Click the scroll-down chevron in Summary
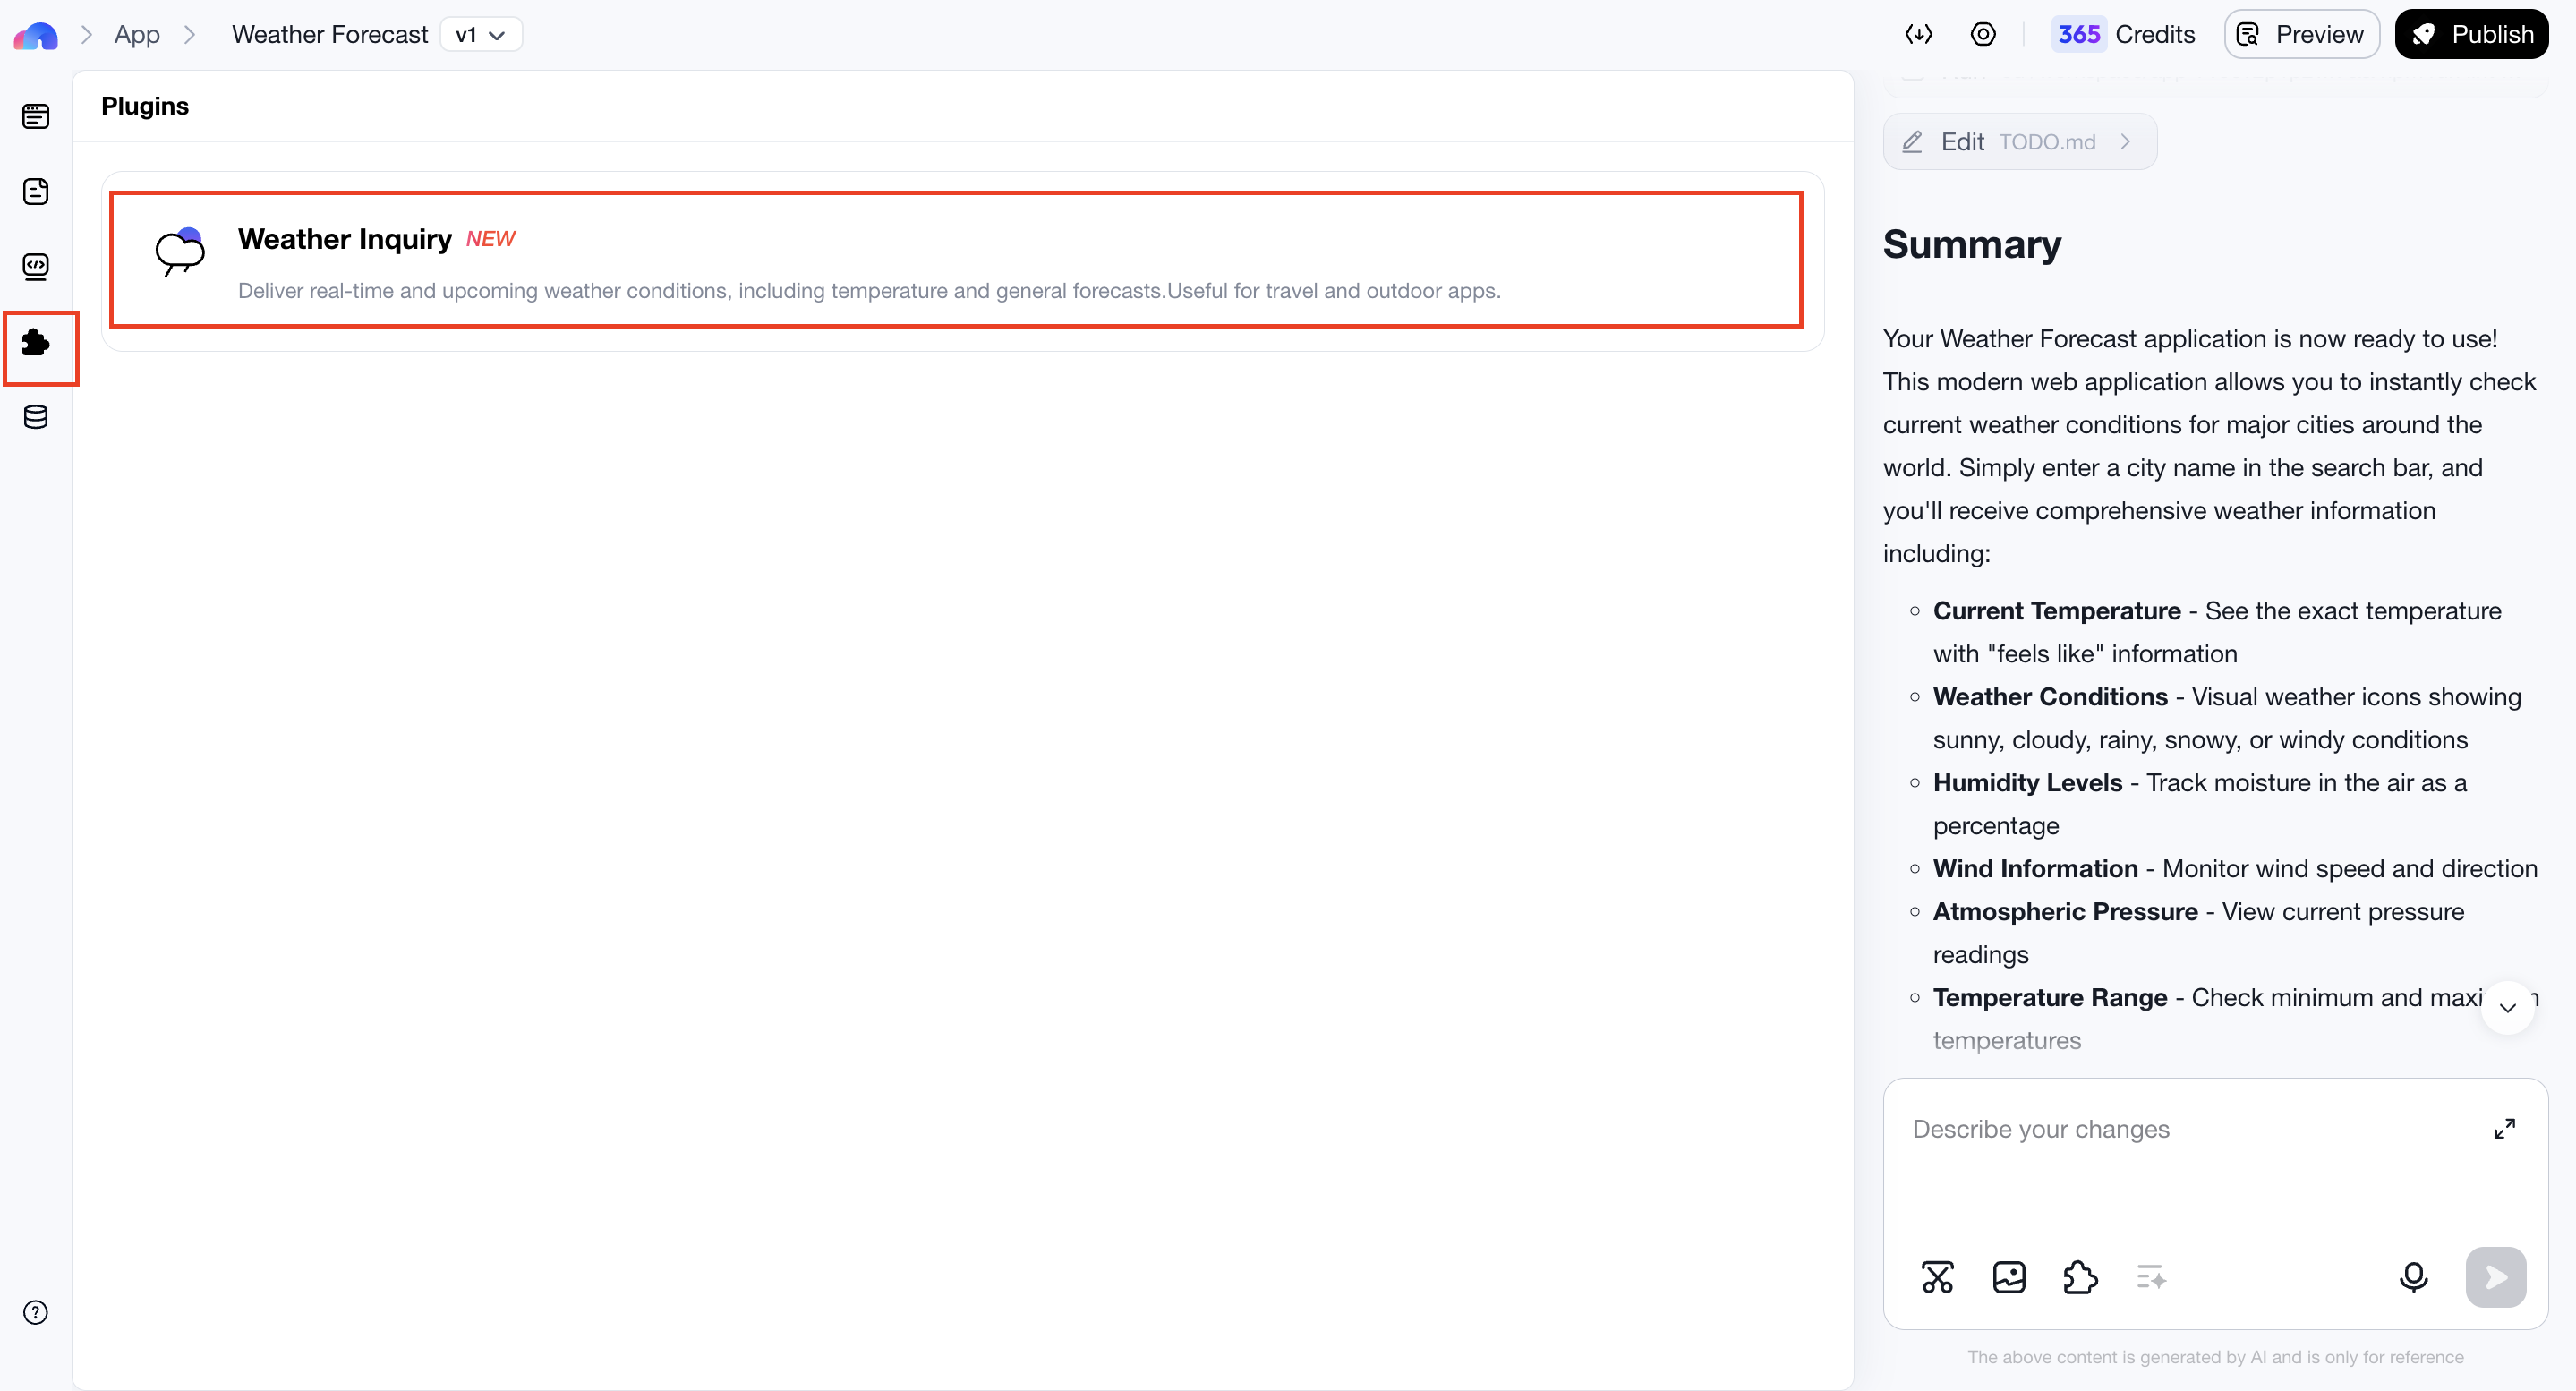 click(x=2507, y=1007)
